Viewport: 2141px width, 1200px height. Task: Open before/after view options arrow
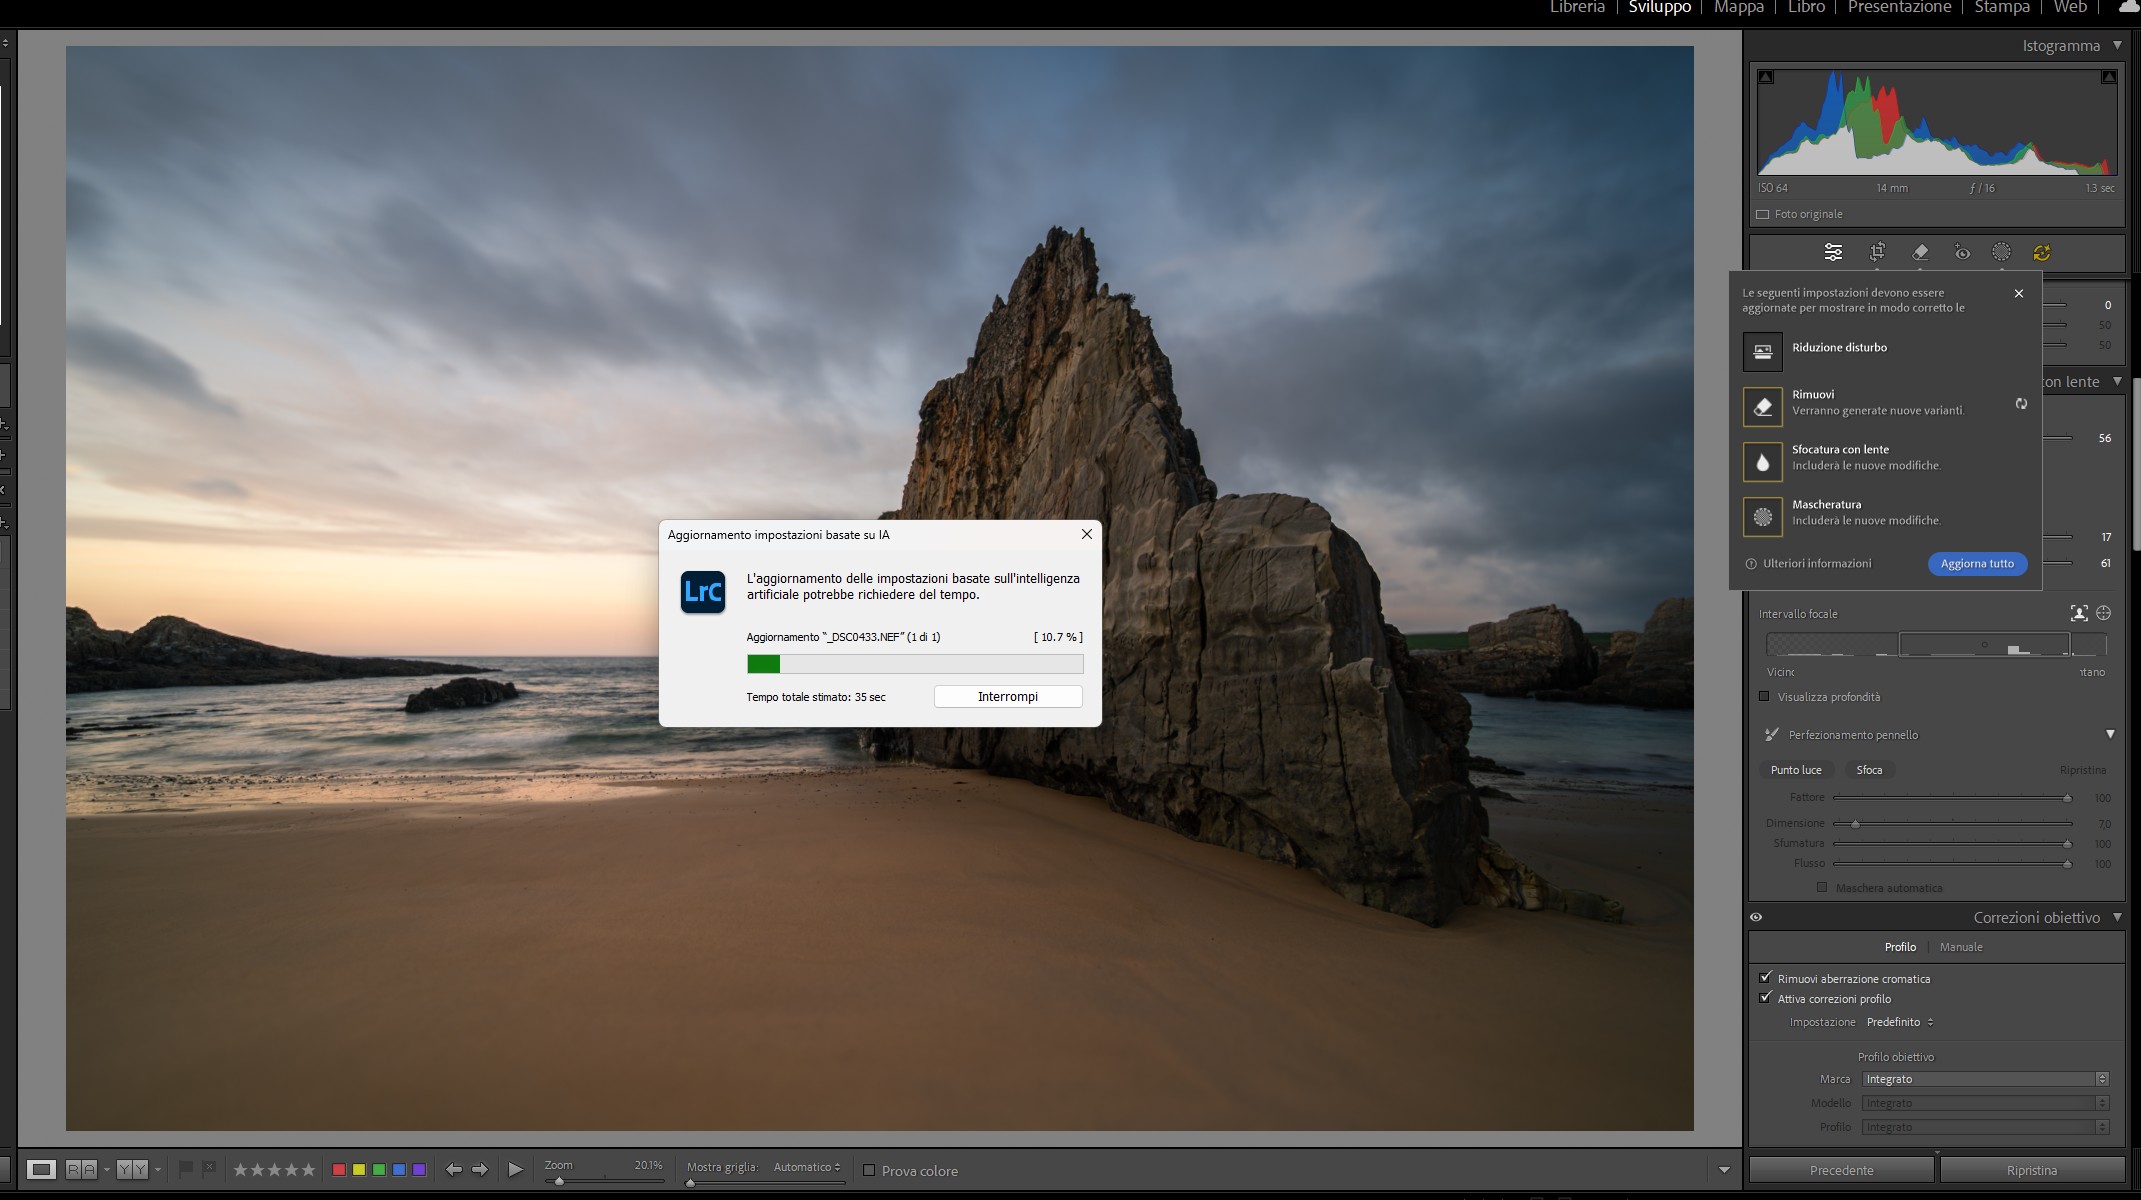(157, 1170)
